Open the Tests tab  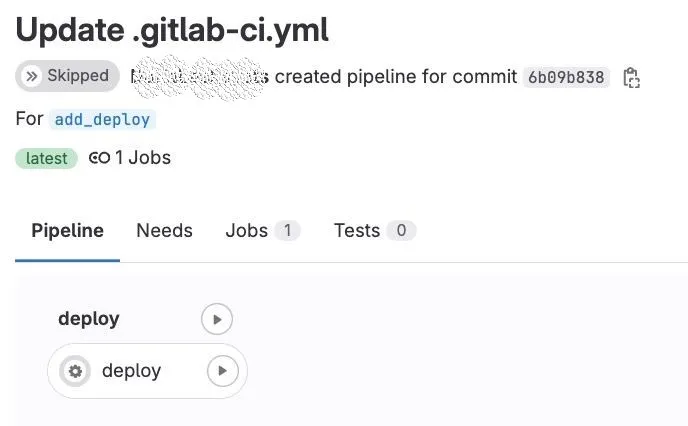357,231
